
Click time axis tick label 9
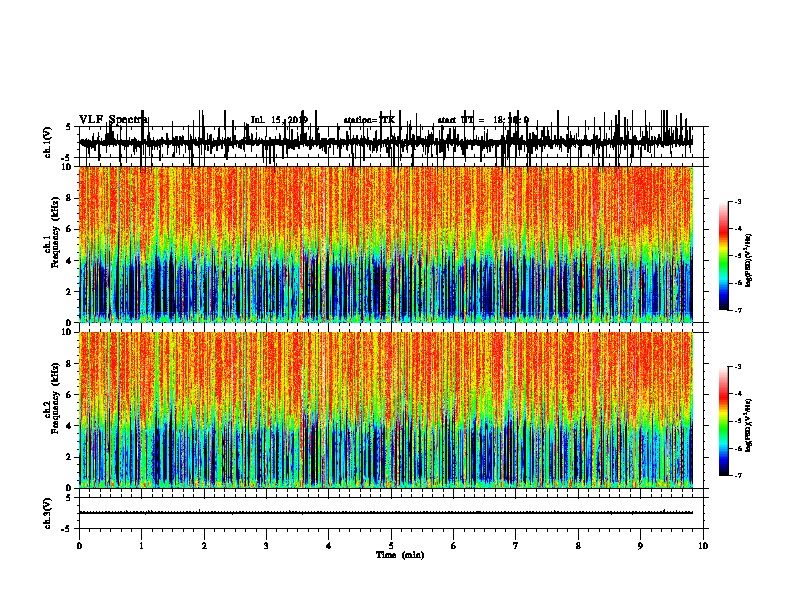point(640,546)
